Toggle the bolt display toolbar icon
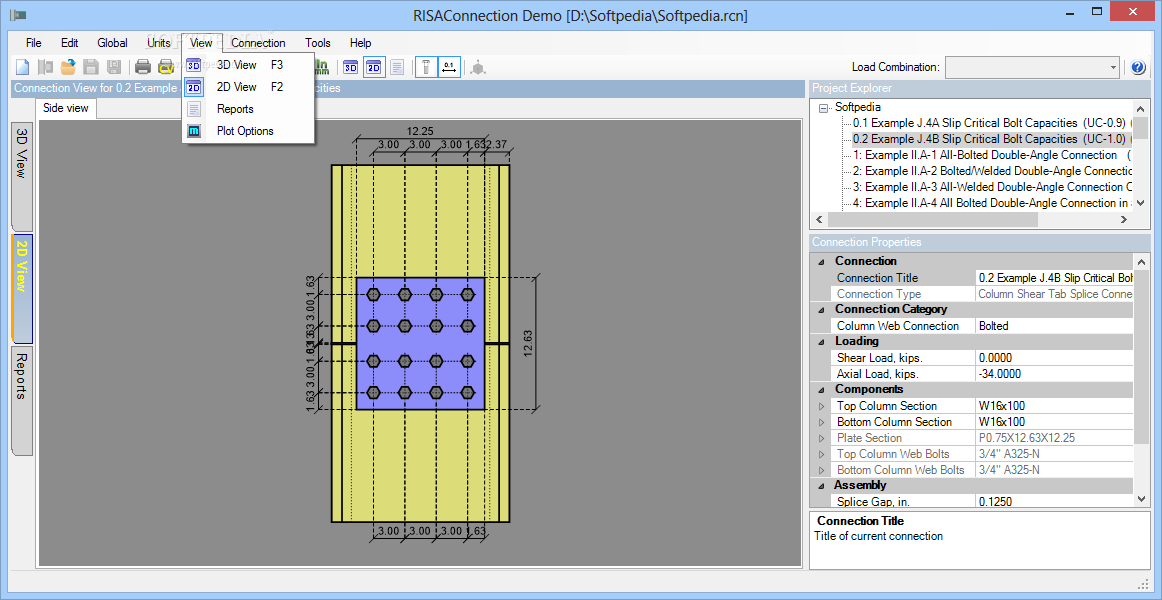This screenshot has height=600, width=1162. pos(426,67)
